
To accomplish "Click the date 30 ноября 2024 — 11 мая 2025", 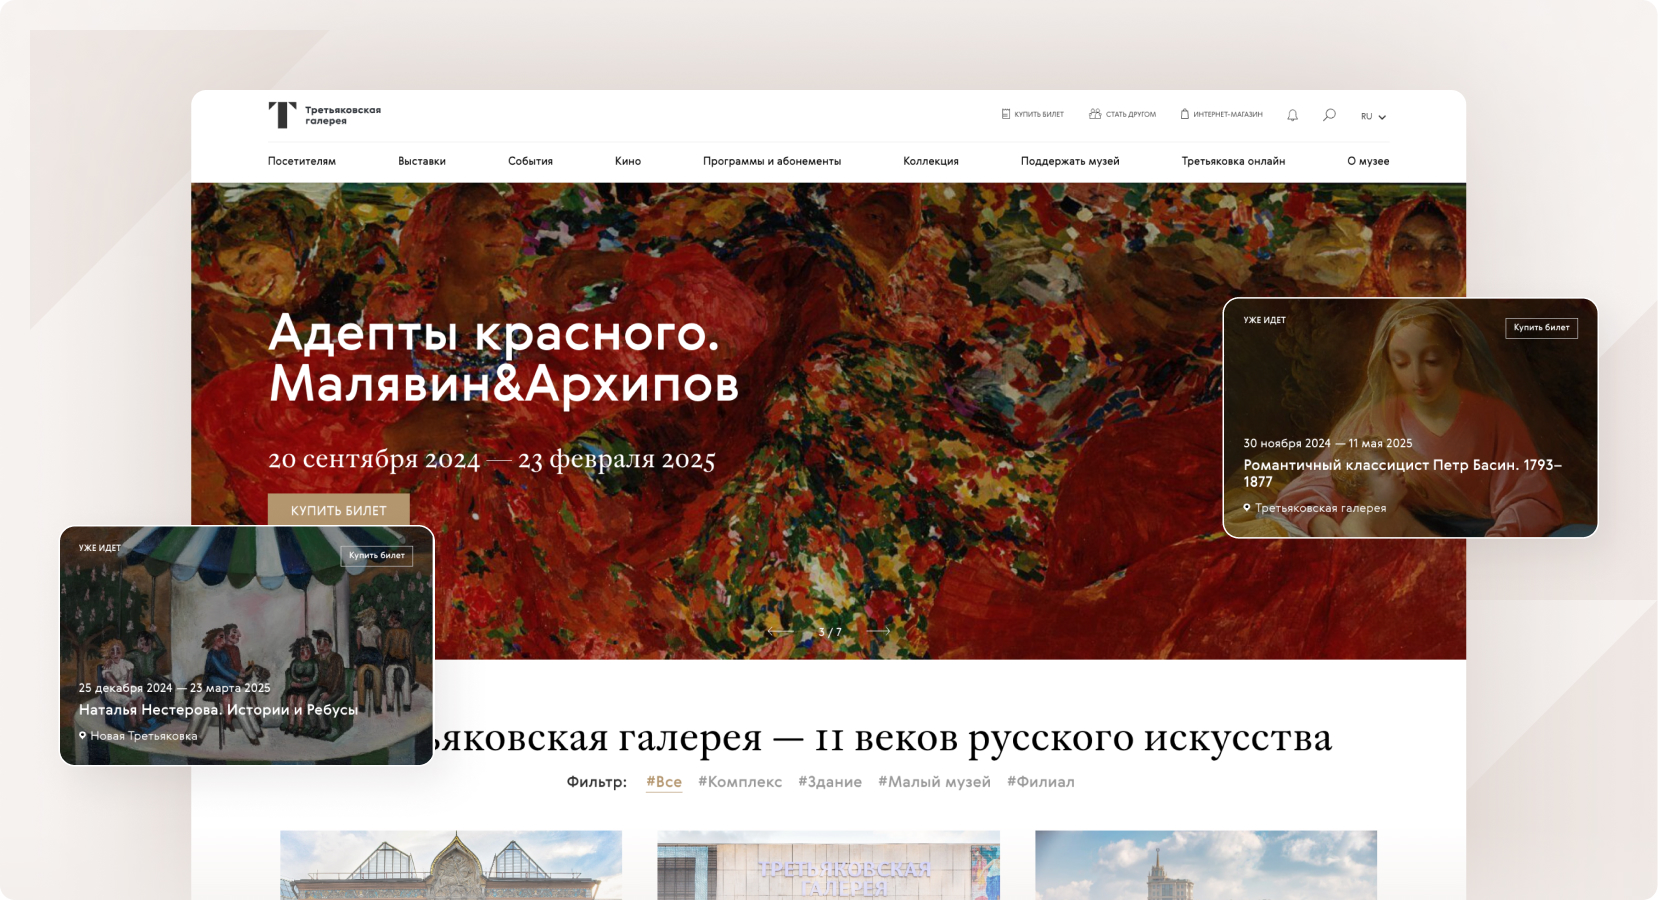I will [x=1328, y=443].
